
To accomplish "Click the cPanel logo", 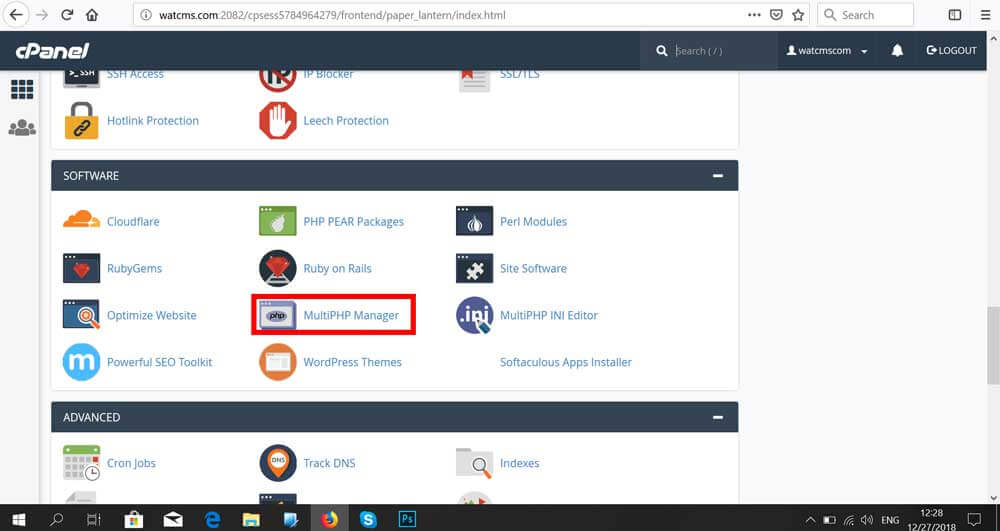I will click(x=52, y=50).
